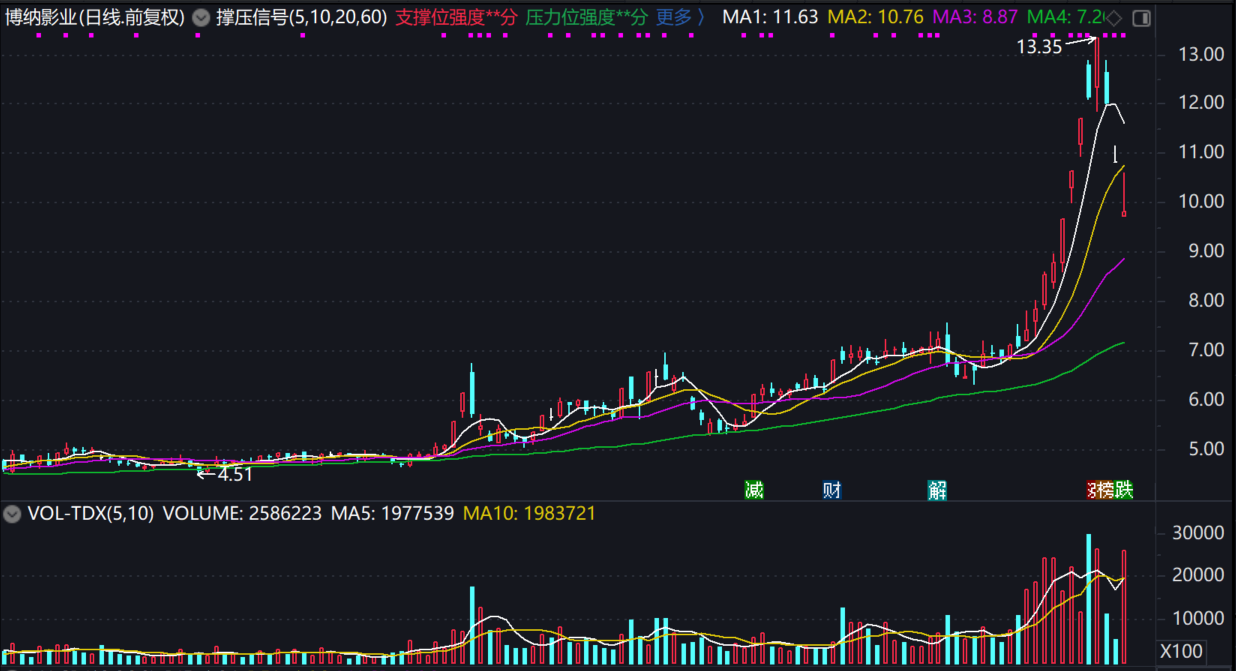The height and width of the screenshot is (671, 1236).
Task: Click the green 跌 event marker
Action: pos(1124,490)
